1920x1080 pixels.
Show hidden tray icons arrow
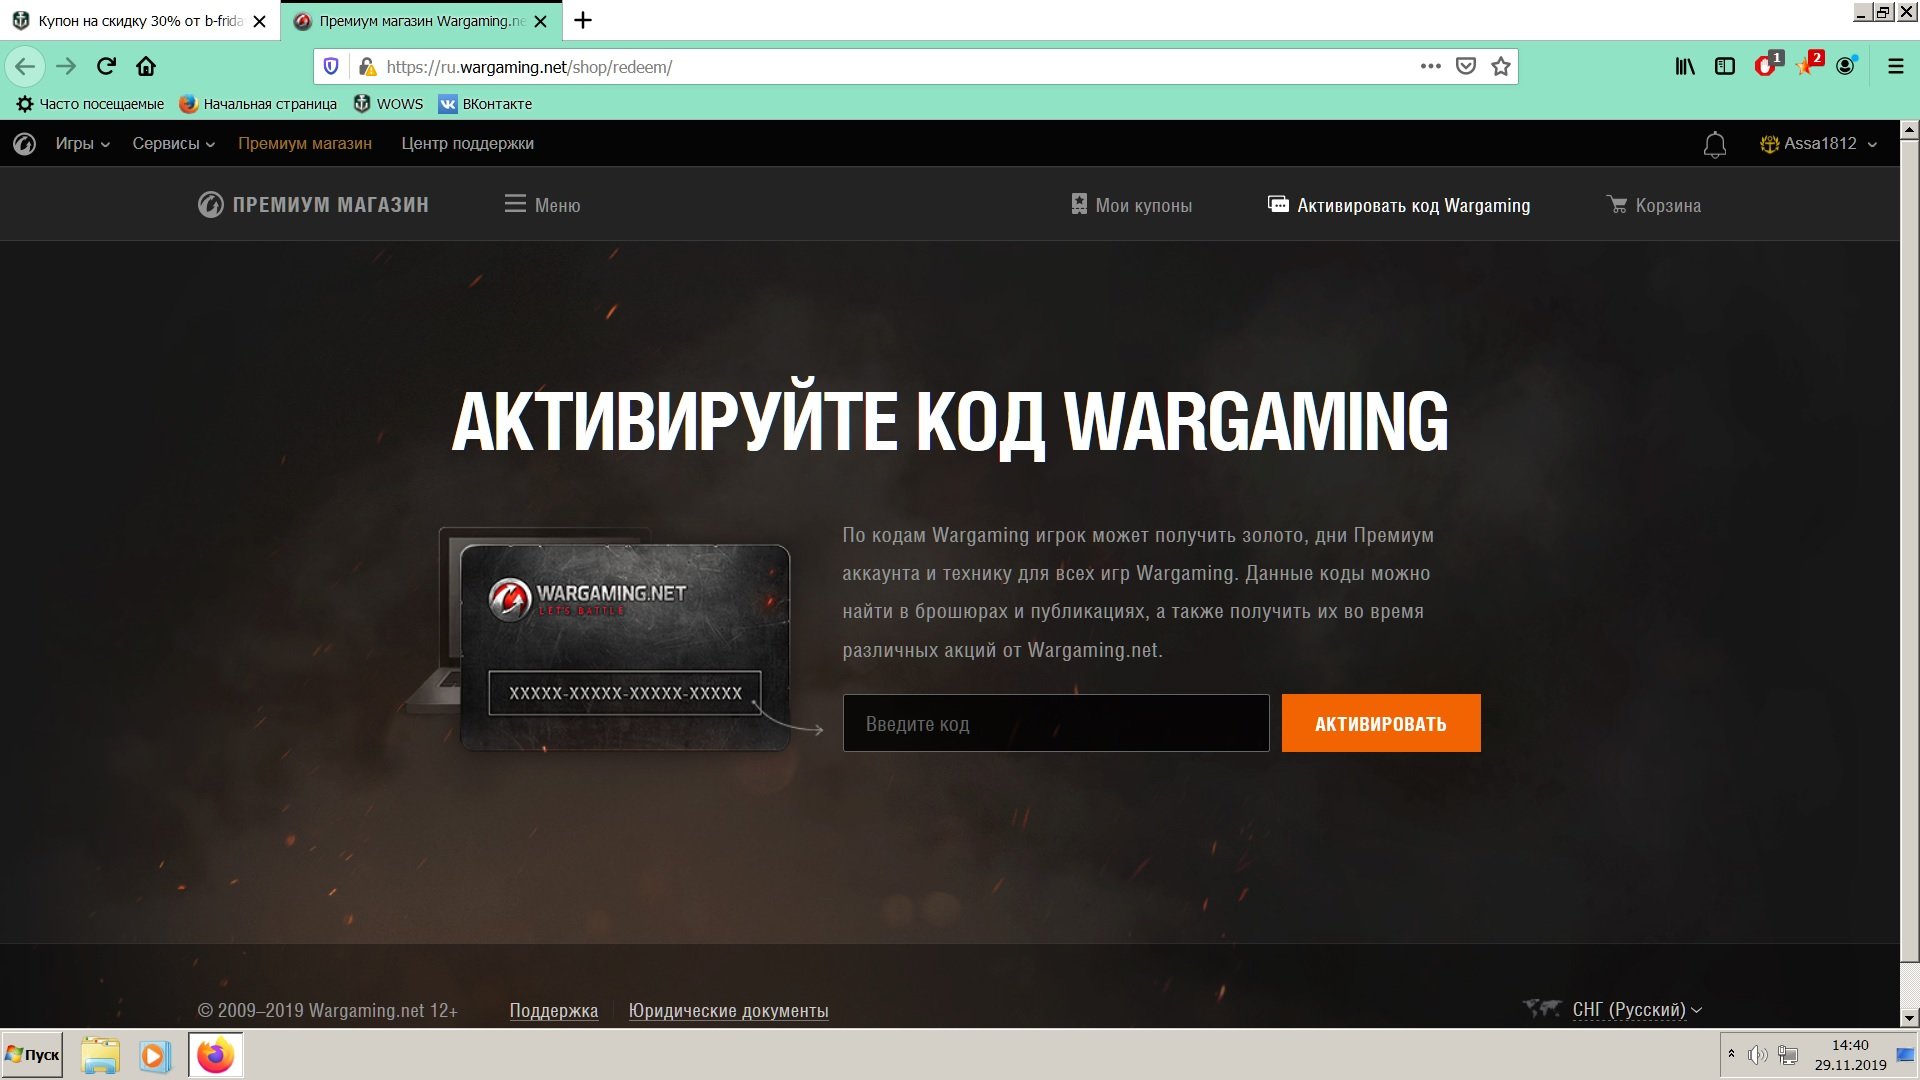coord(1731,1054)
